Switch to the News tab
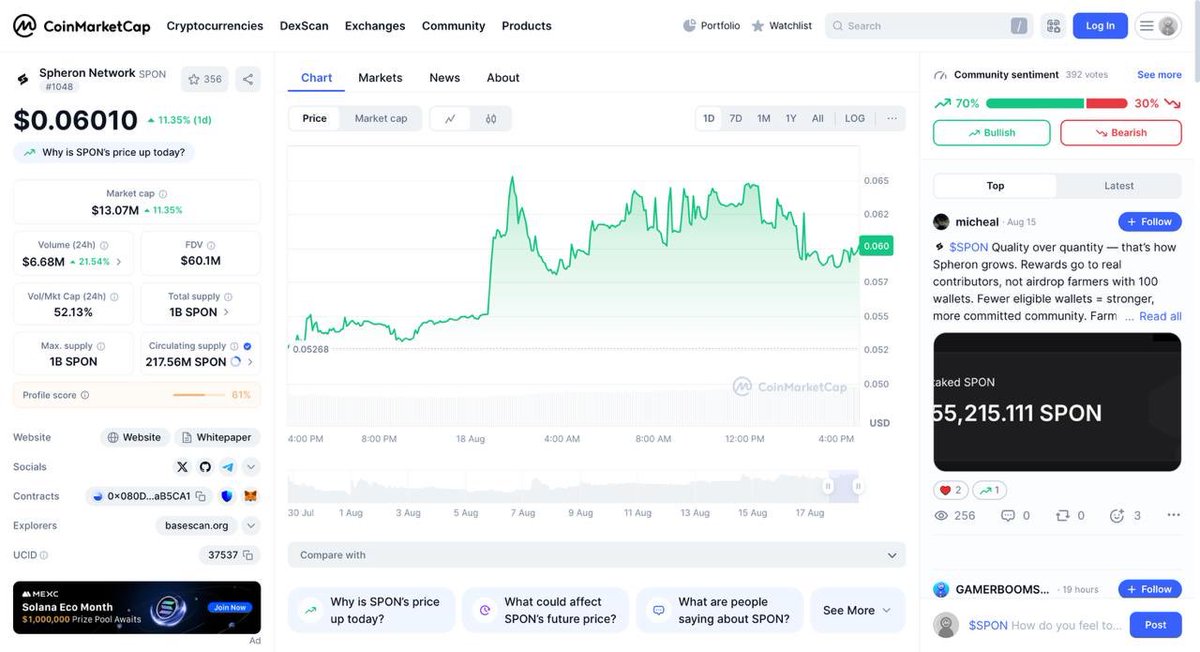The width and height of the screenshot is (1200, 652). pos(445,78)
